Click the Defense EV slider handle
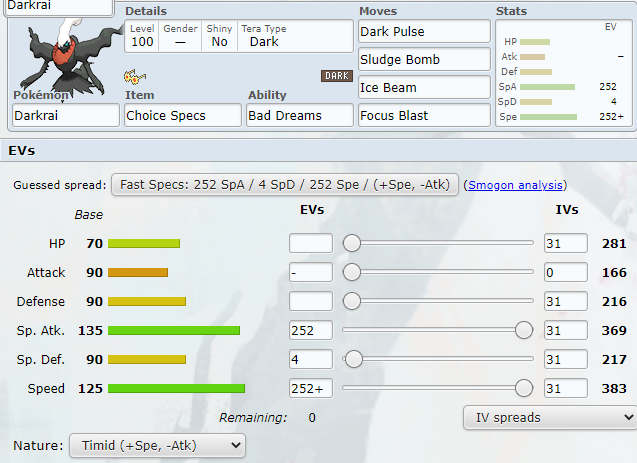 (x=352, y=301)
